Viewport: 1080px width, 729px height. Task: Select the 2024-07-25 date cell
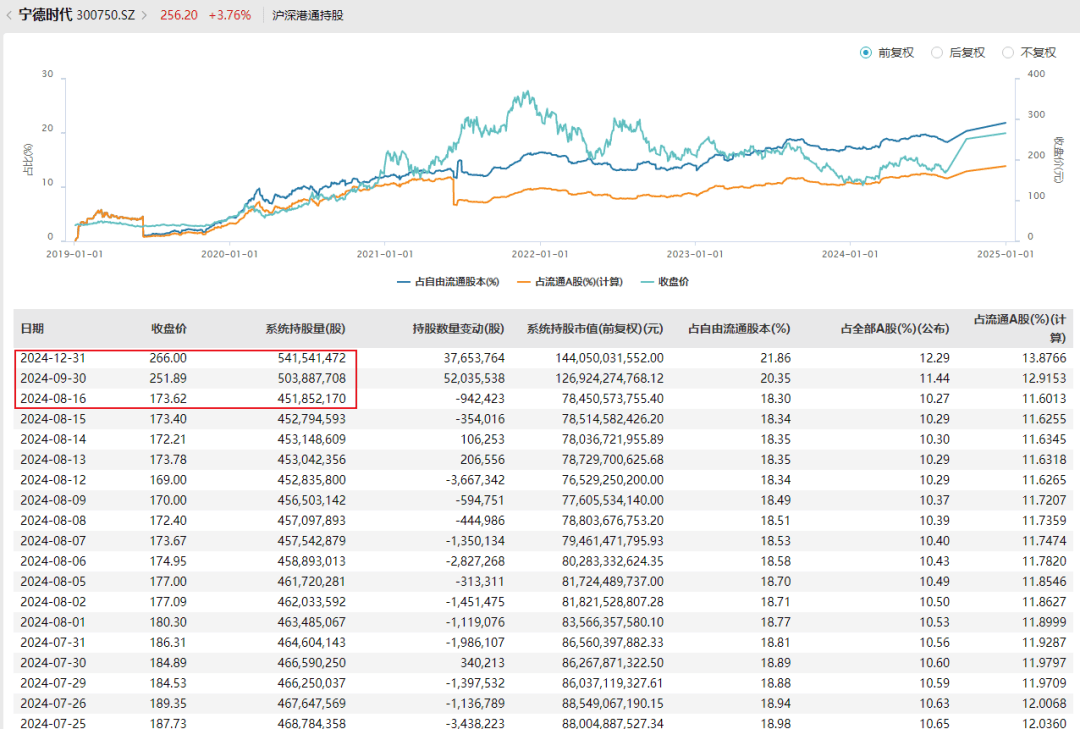[x=53, y=723]
